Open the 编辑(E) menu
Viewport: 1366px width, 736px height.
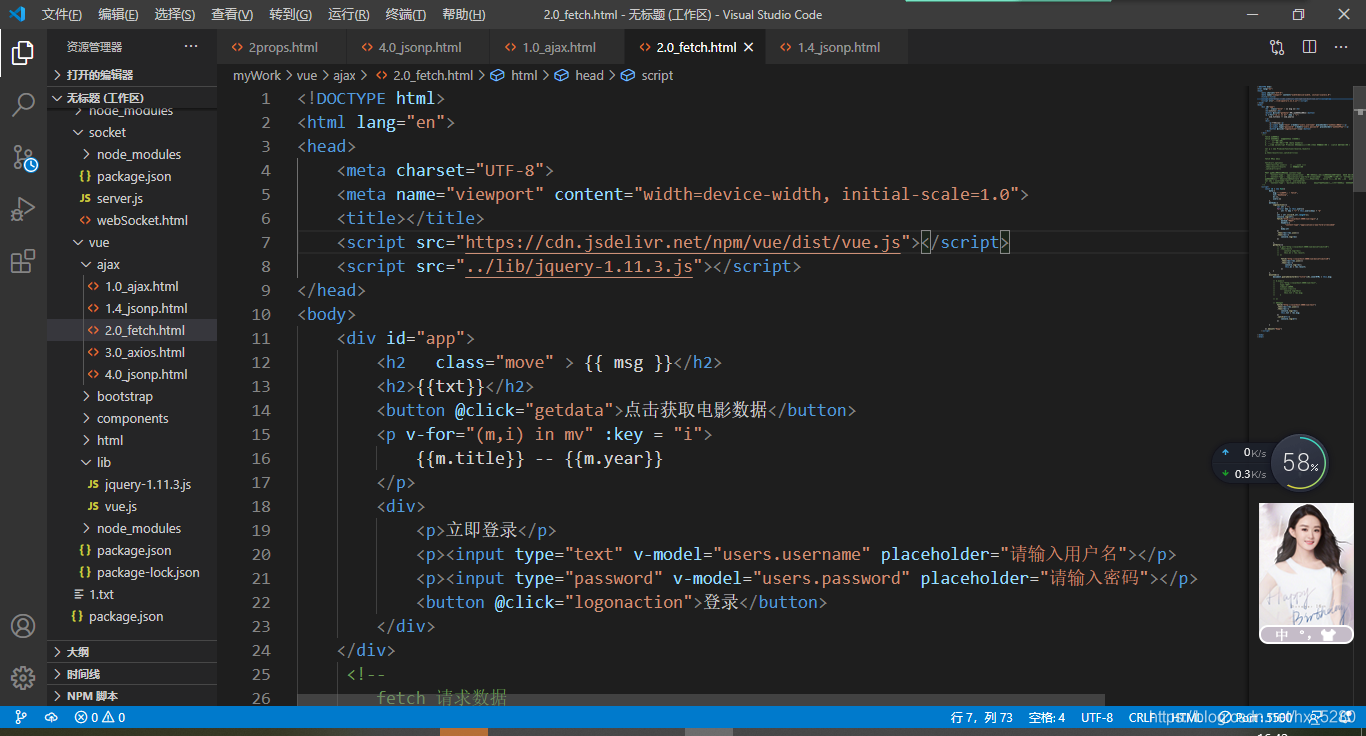coord(118,15)
